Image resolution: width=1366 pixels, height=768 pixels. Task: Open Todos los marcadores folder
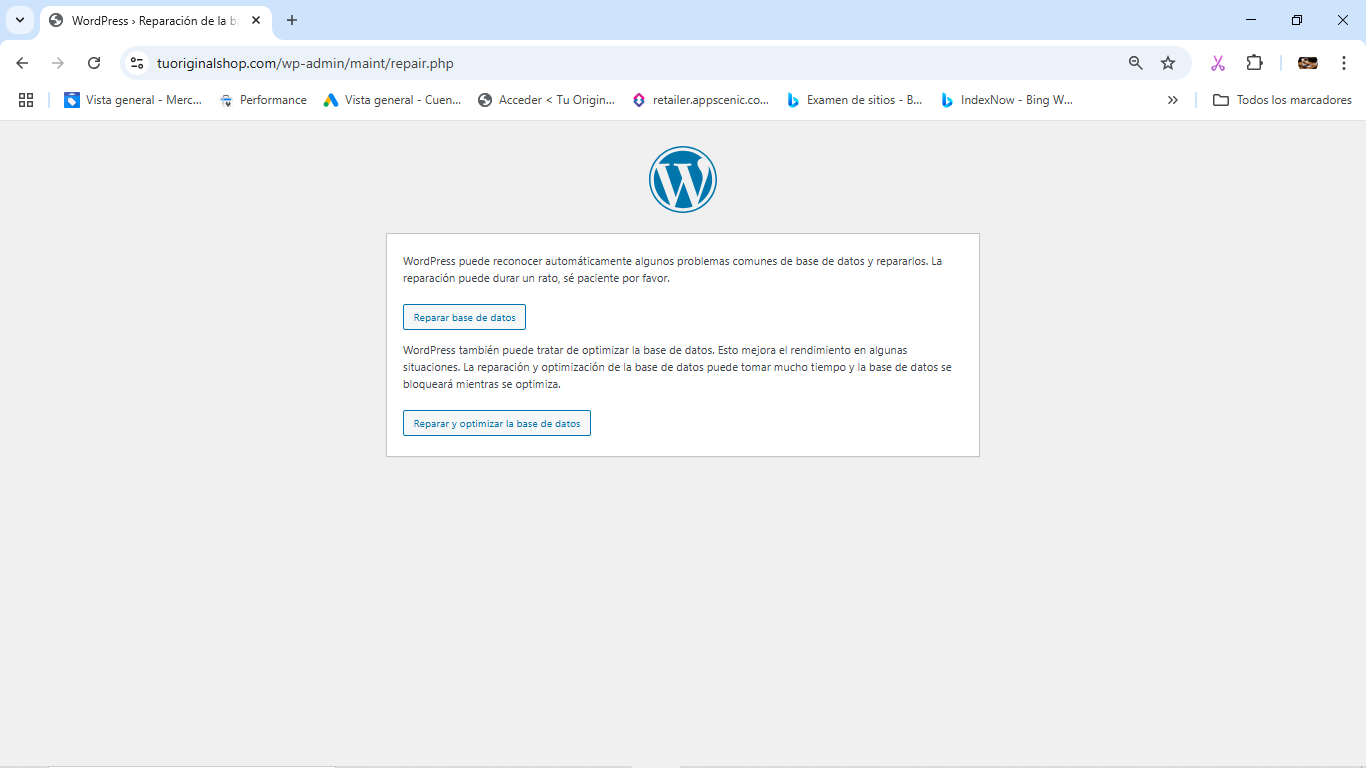pyautogui.click(x=1282, y=100)
